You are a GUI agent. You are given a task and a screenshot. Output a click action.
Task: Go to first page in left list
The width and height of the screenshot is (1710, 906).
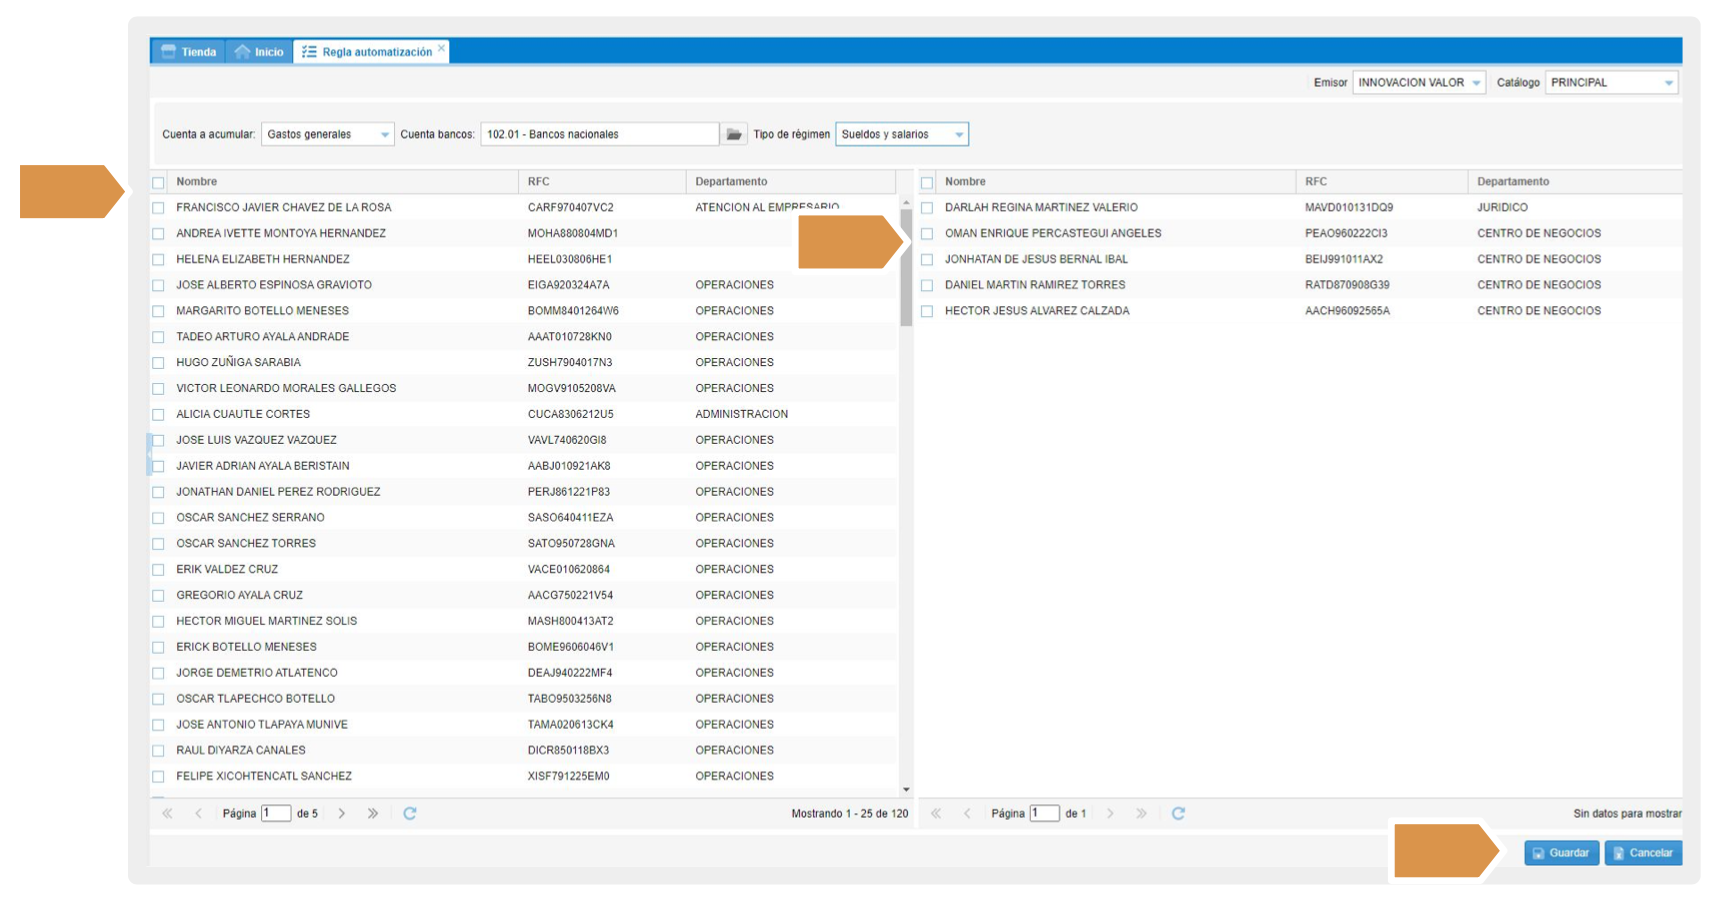pyautogui.click(x=167, y=813)
